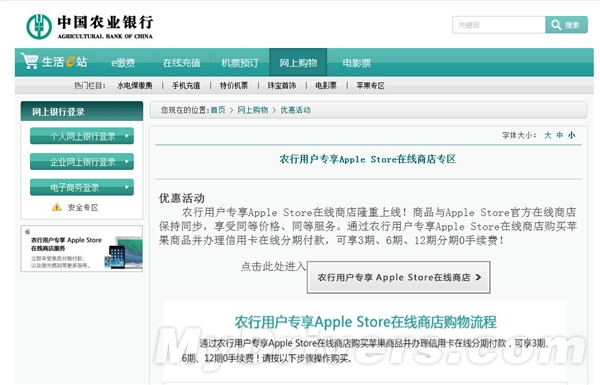Set font size to 中

coord(560,135)
